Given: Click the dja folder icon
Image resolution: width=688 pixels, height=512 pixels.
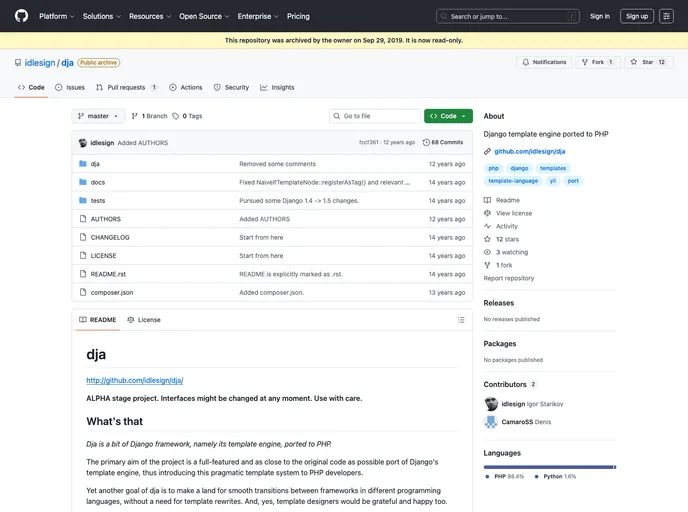Looking at the screenshot, I should point(82,164).
